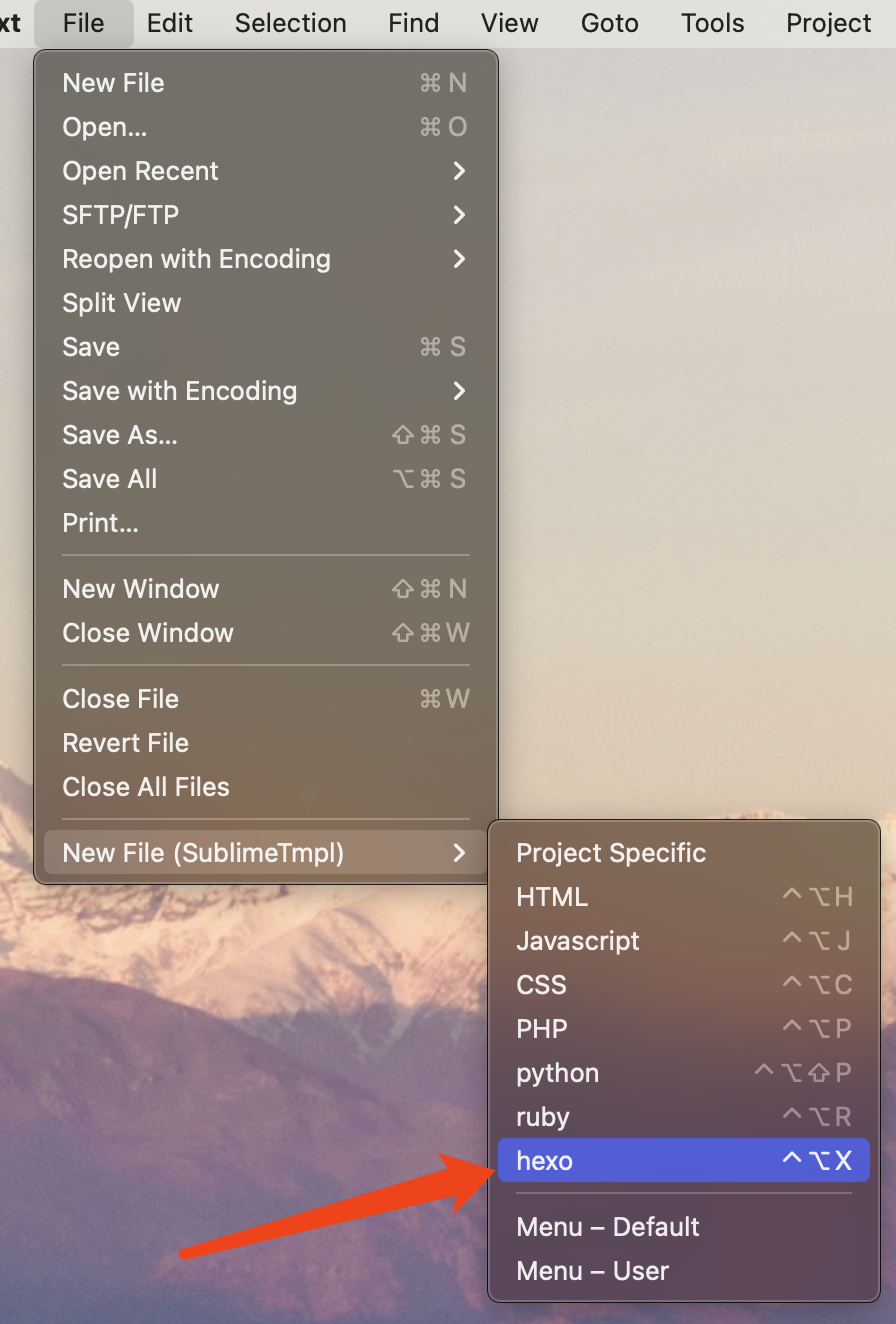Choose Open… in File menu
This screenshot has width=896, height=1324.
coord(266,127)
